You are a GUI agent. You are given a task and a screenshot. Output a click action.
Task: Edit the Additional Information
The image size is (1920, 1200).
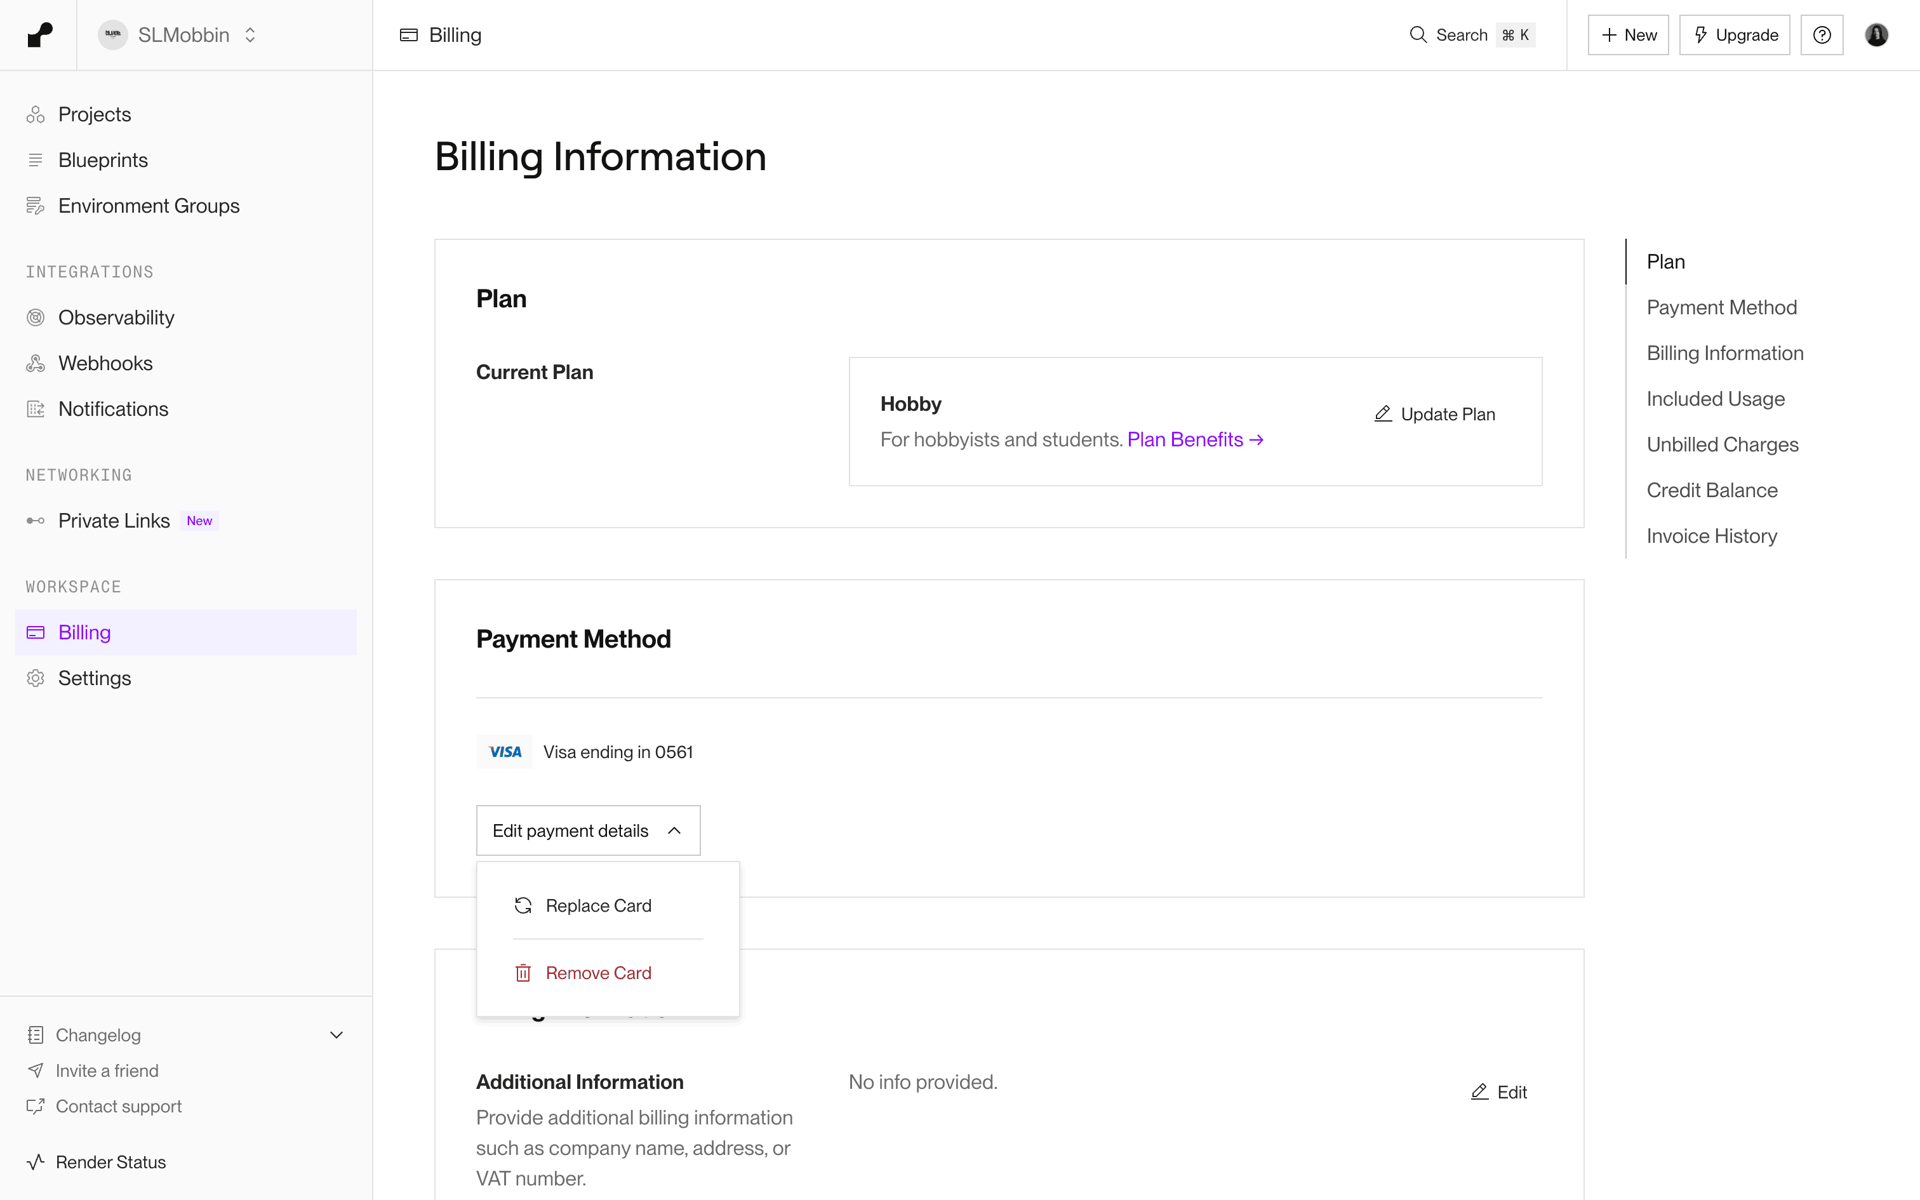[1499, 1092]
